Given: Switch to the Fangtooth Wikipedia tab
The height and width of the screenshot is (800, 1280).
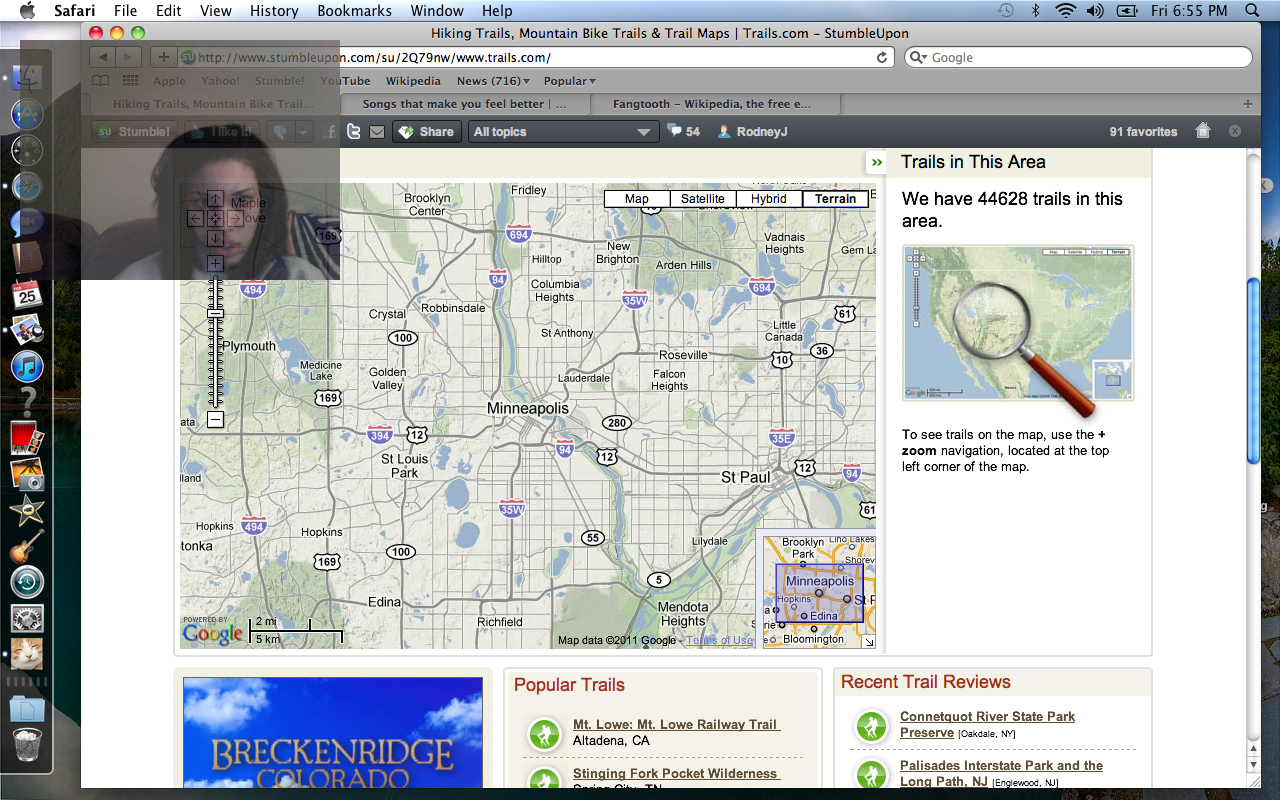Looking at the screenshot, I should point(713,104).
